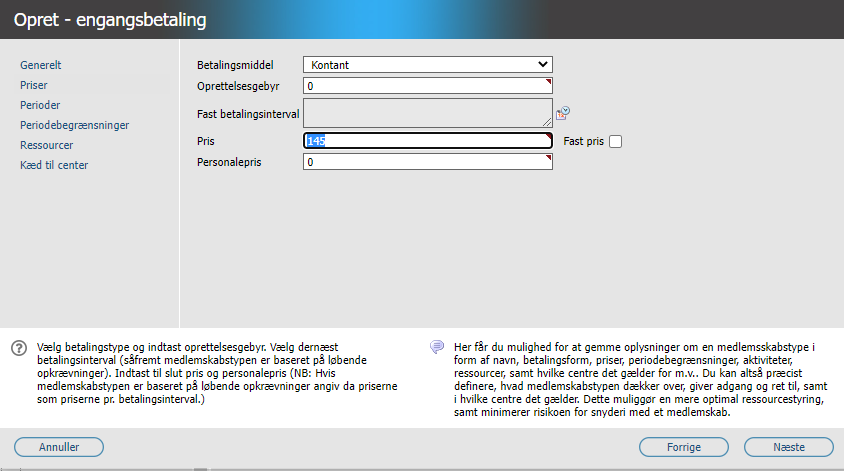Click the Personalepris label

229,162
